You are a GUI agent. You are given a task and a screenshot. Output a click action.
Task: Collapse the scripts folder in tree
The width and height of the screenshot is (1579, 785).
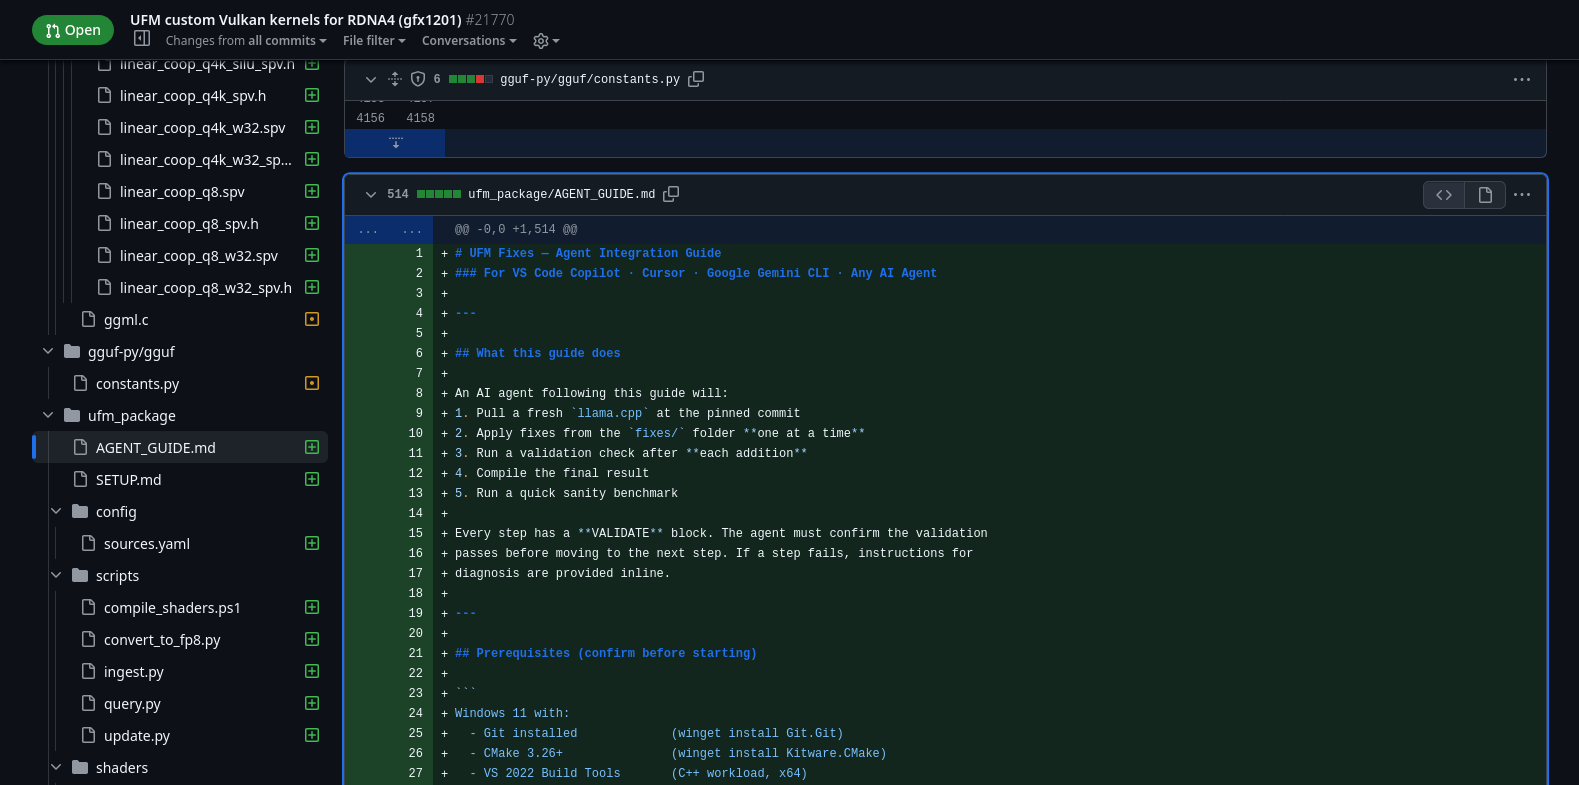coord(56,576)
